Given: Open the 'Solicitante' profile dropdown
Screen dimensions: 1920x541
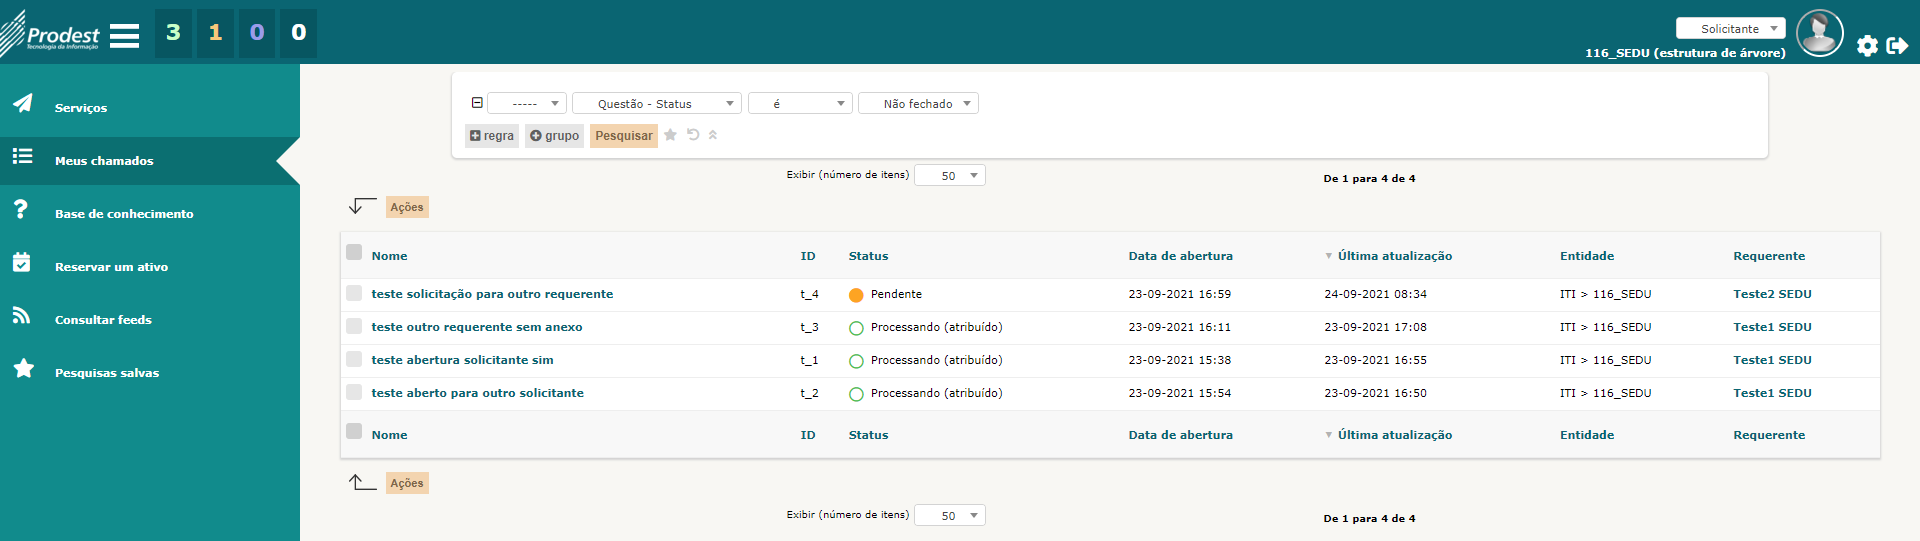Looking at the screenshot, I should (1730, 29).
